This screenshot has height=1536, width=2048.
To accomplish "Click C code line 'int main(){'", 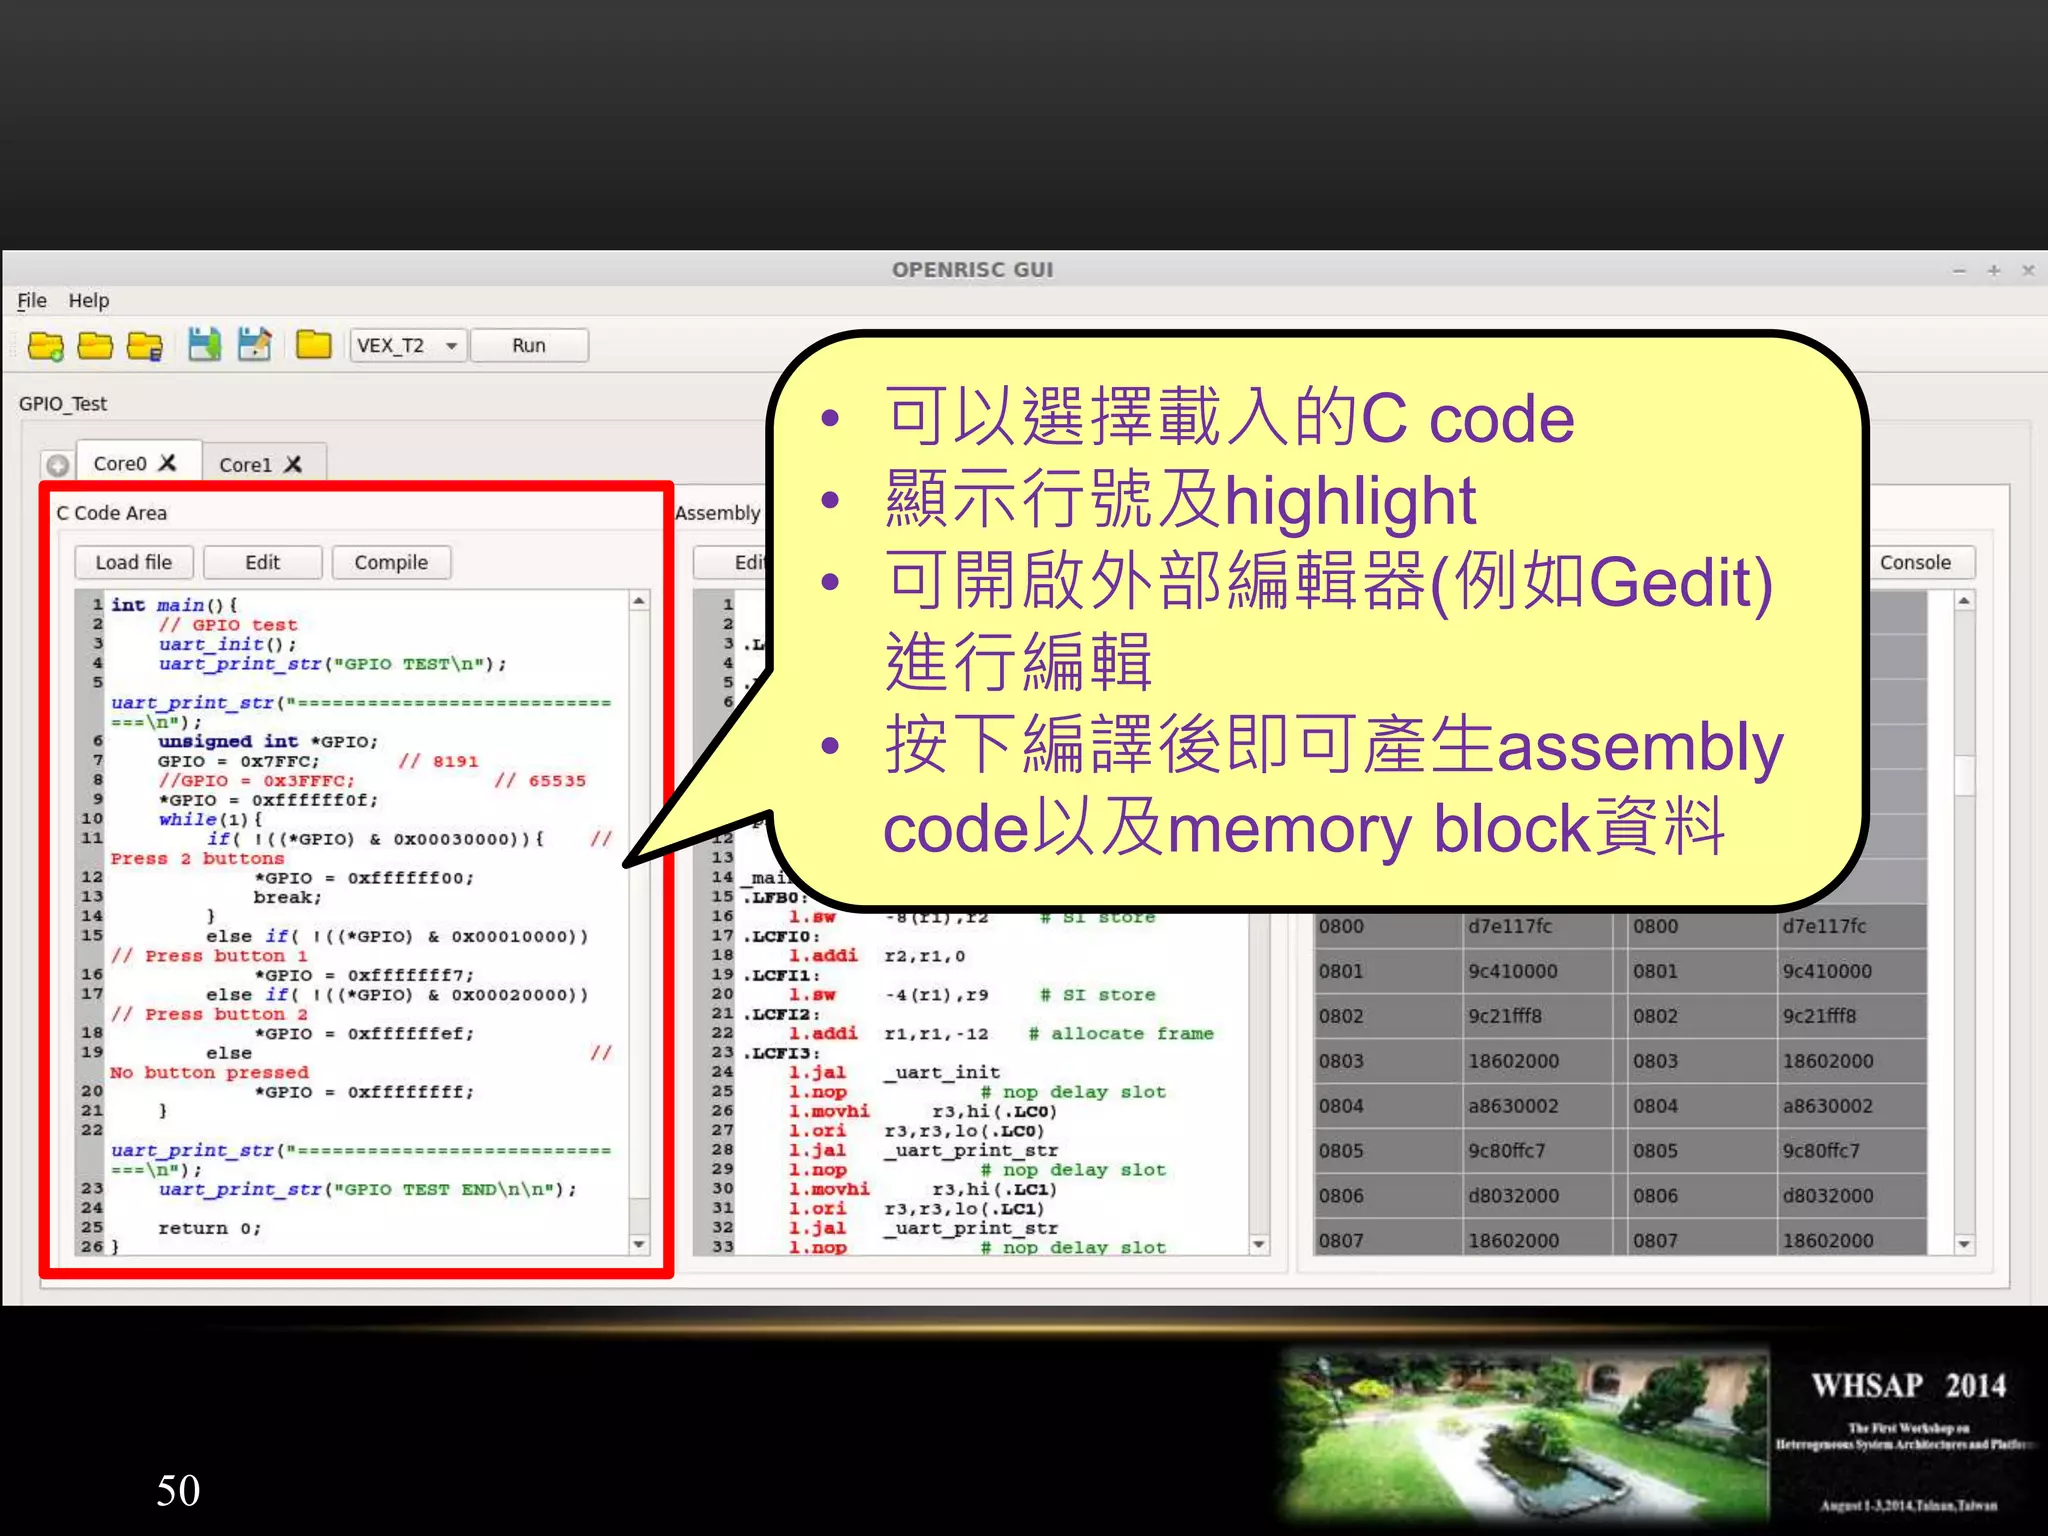I will pos(174,605).
